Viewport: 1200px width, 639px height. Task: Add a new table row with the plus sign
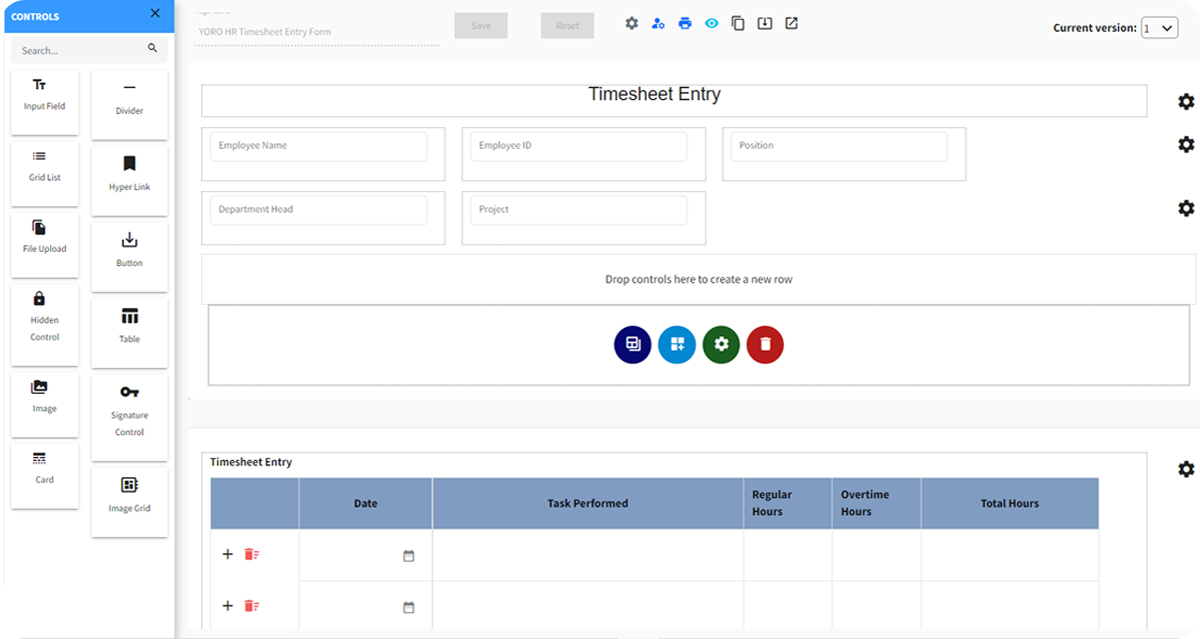(227, 551)
